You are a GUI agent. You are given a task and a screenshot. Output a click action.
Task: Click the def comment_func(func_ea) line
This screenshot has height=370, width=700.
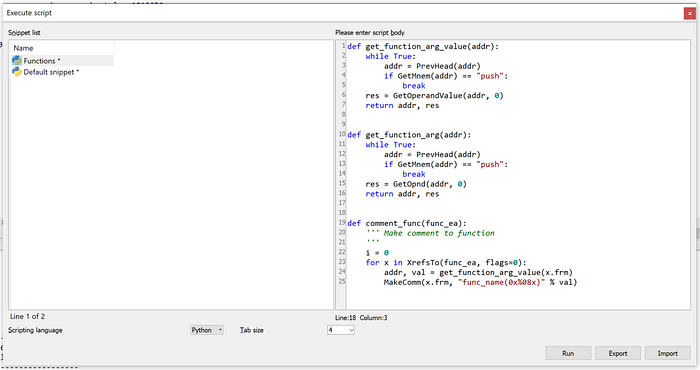tap(407, 223)
